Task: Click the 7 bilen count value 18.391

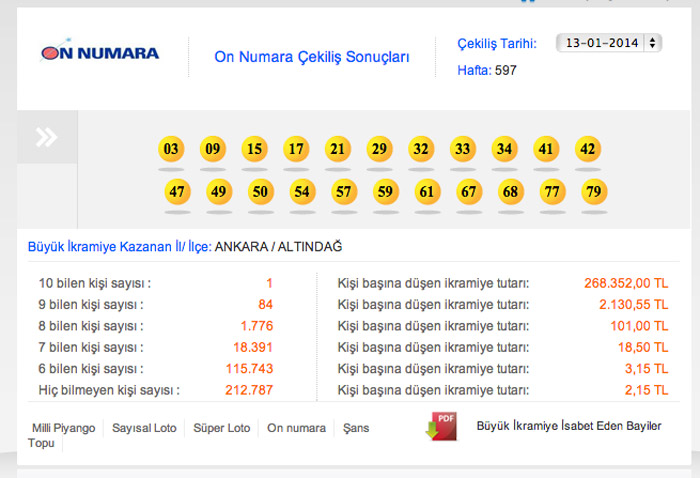Action: click(253, 347)
